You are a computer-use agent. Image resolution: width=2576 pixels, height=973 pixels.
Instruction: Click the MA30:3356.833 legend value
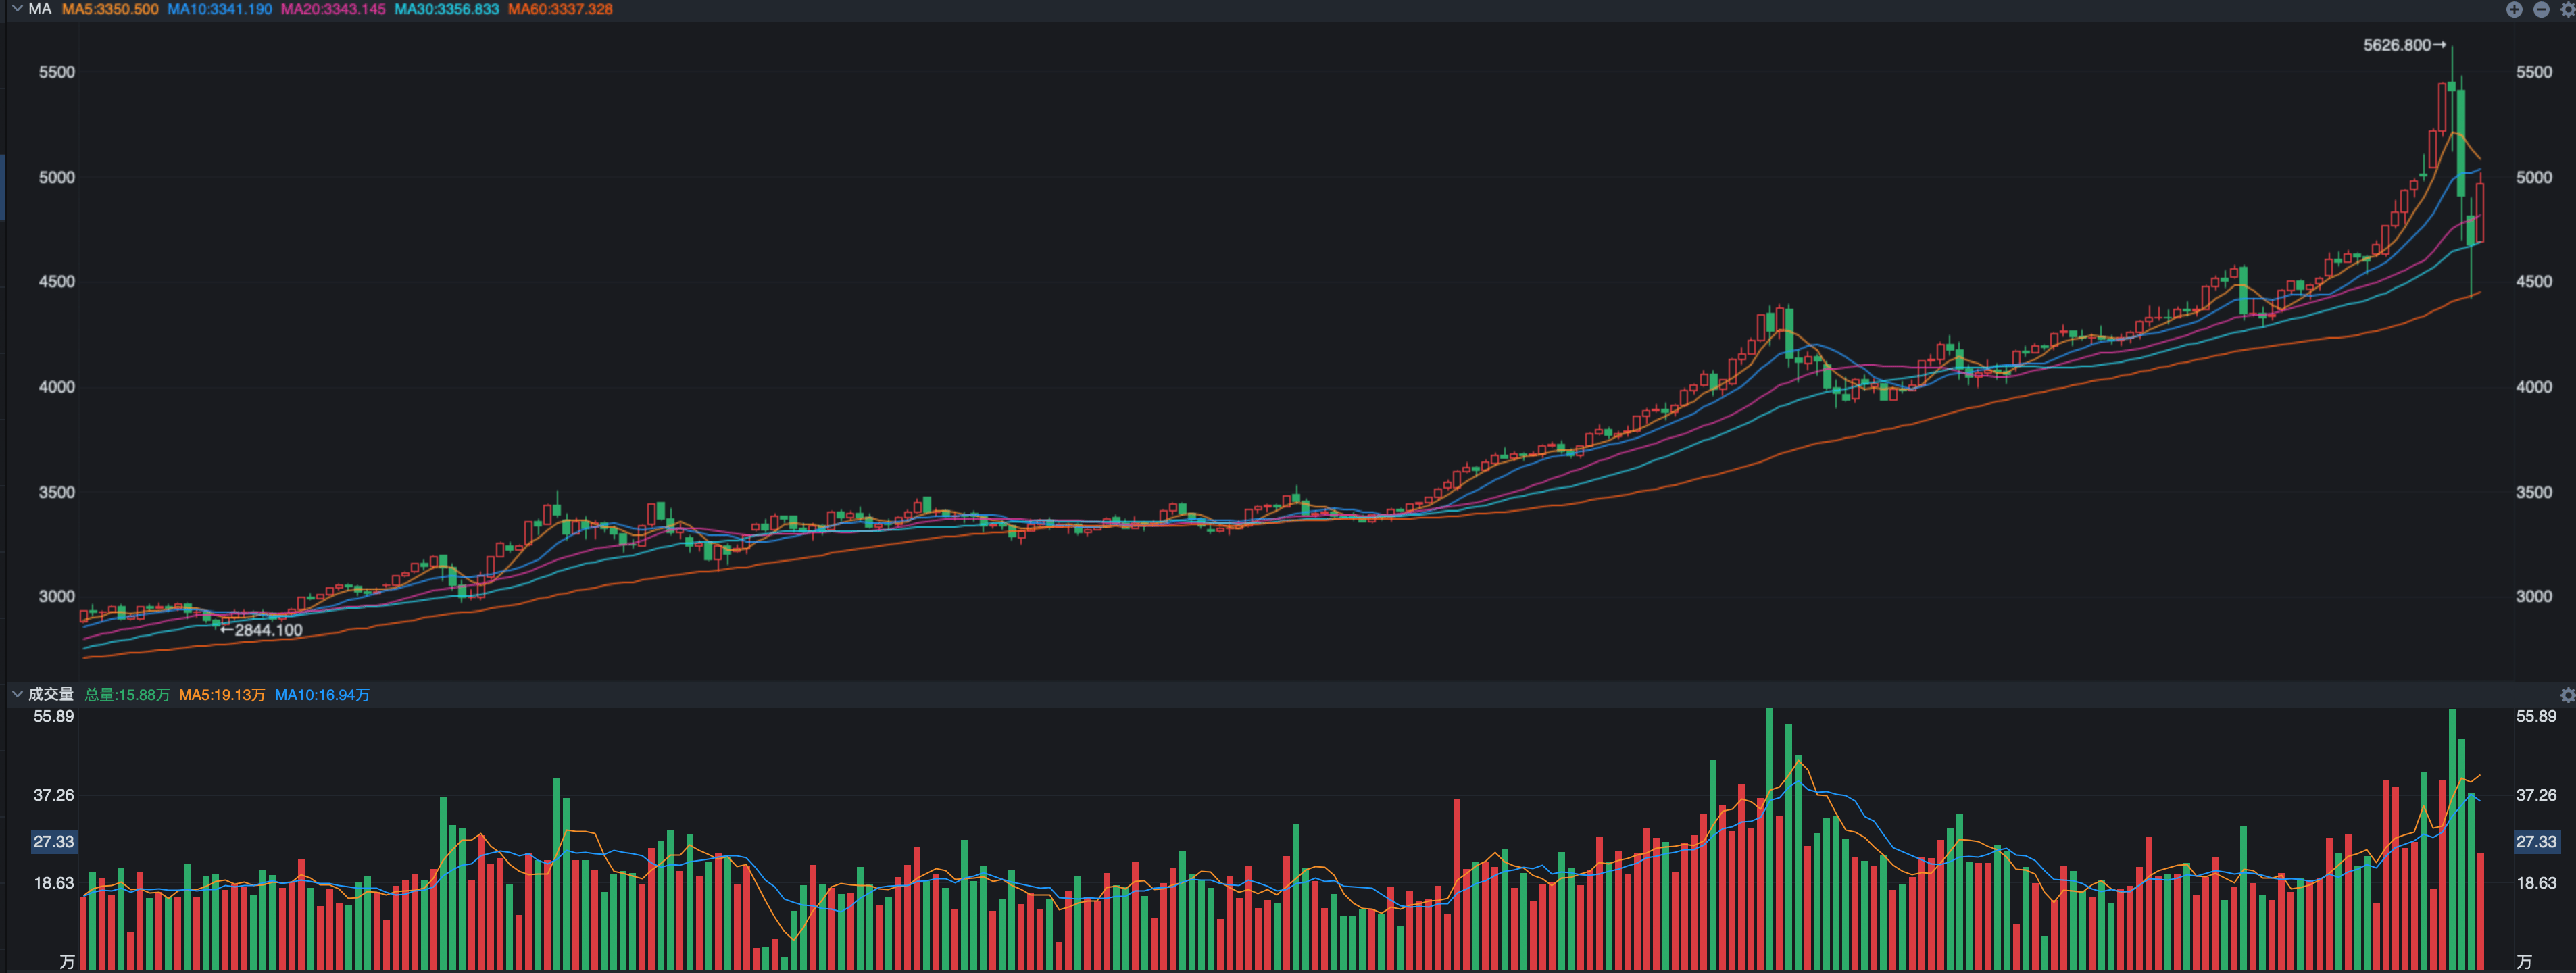pyautogui.click(x=446, y=9)
